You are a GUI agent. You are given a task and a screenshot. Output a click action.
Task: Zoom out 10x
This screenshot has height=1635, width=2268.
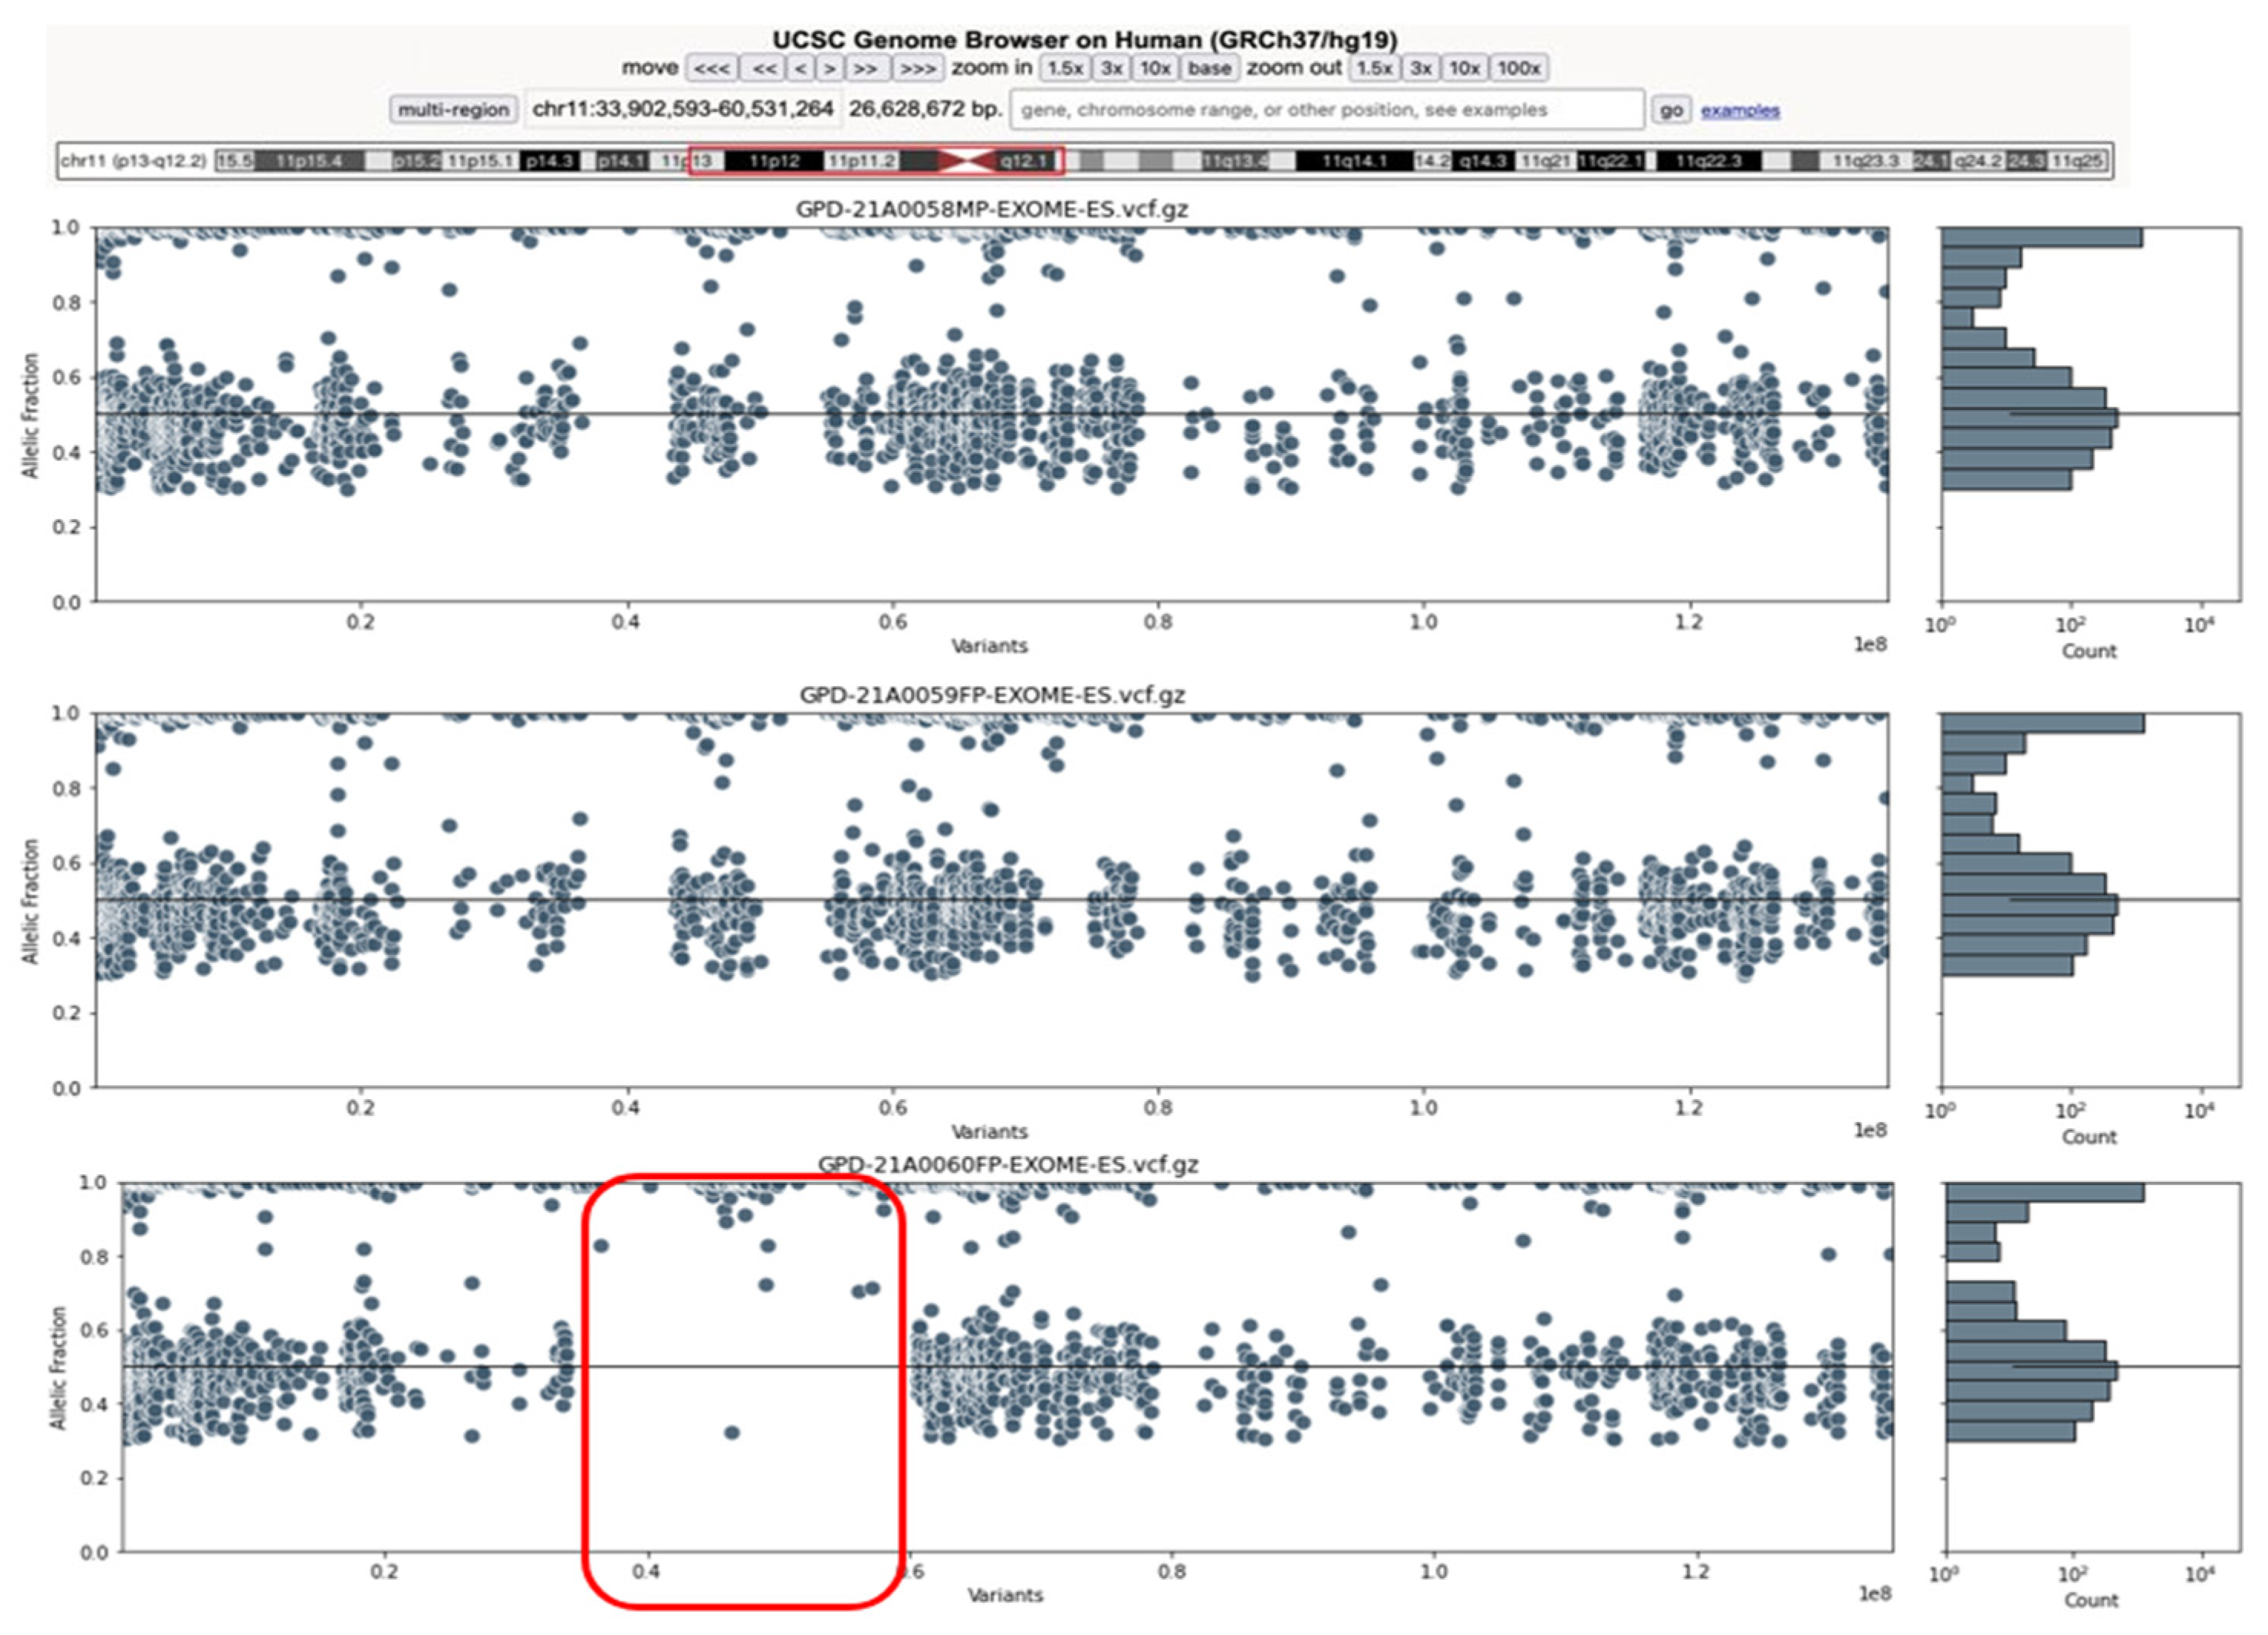(1464, 68)
